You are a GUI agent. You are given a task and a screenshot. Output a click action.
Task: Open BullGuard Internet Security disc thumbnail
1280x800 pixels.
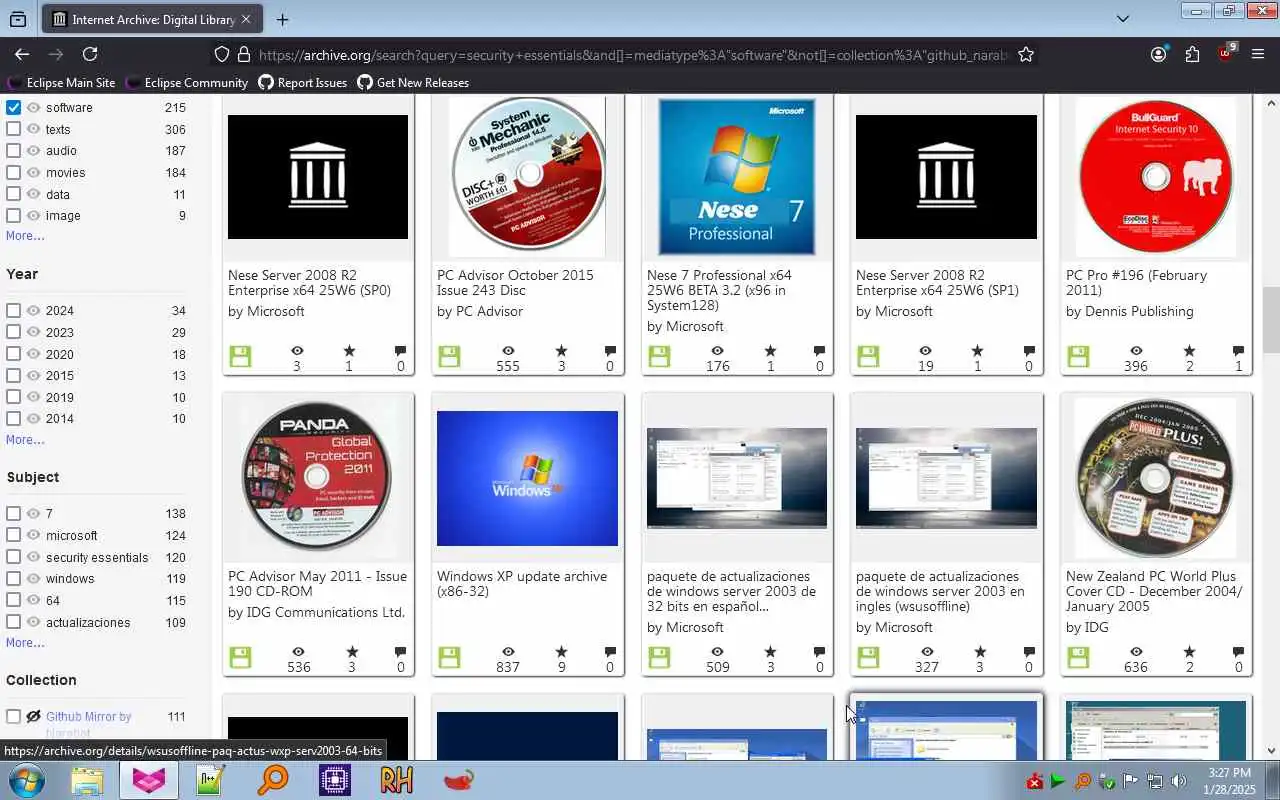click(x=1156, y=177)
